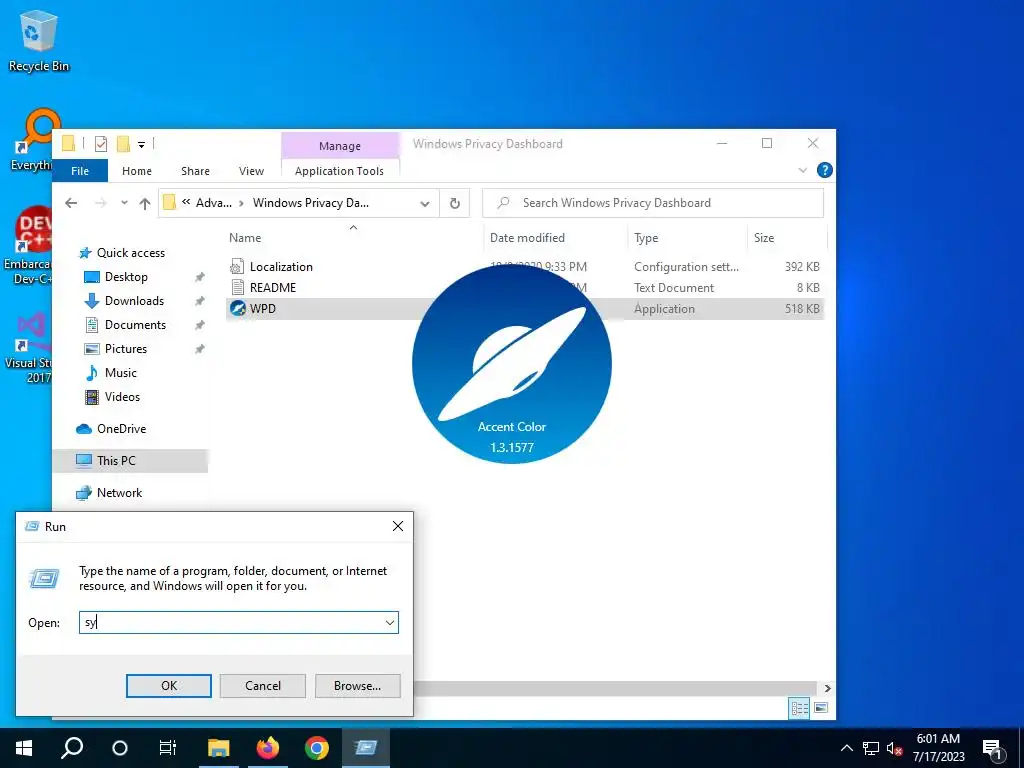Open the muted volume tray icon
This screenshot has height=768, width=1024.
pos(894,748)
